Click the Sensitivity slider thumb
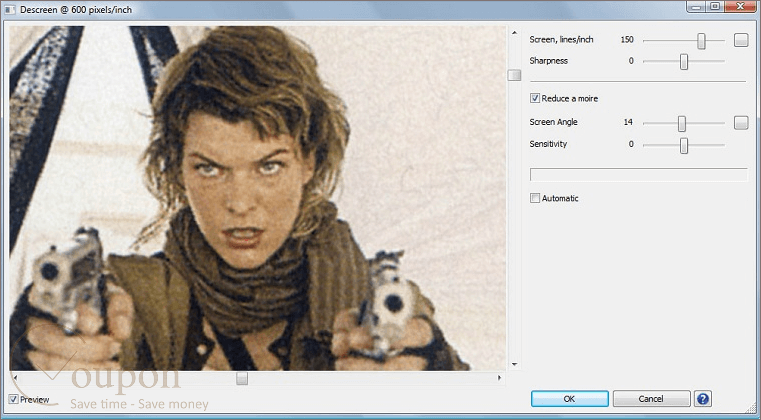761x420 pixels. click(684, 146)
